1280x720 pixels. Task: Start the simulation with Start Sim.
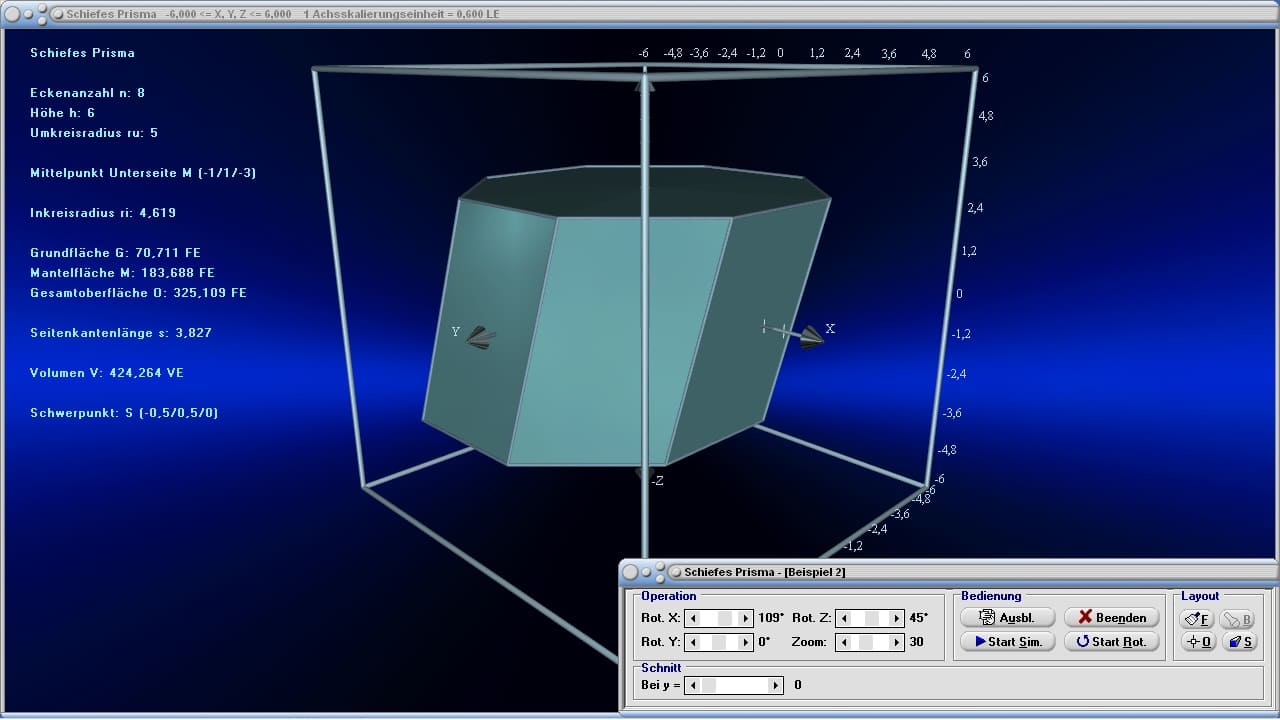(1007, 641)
